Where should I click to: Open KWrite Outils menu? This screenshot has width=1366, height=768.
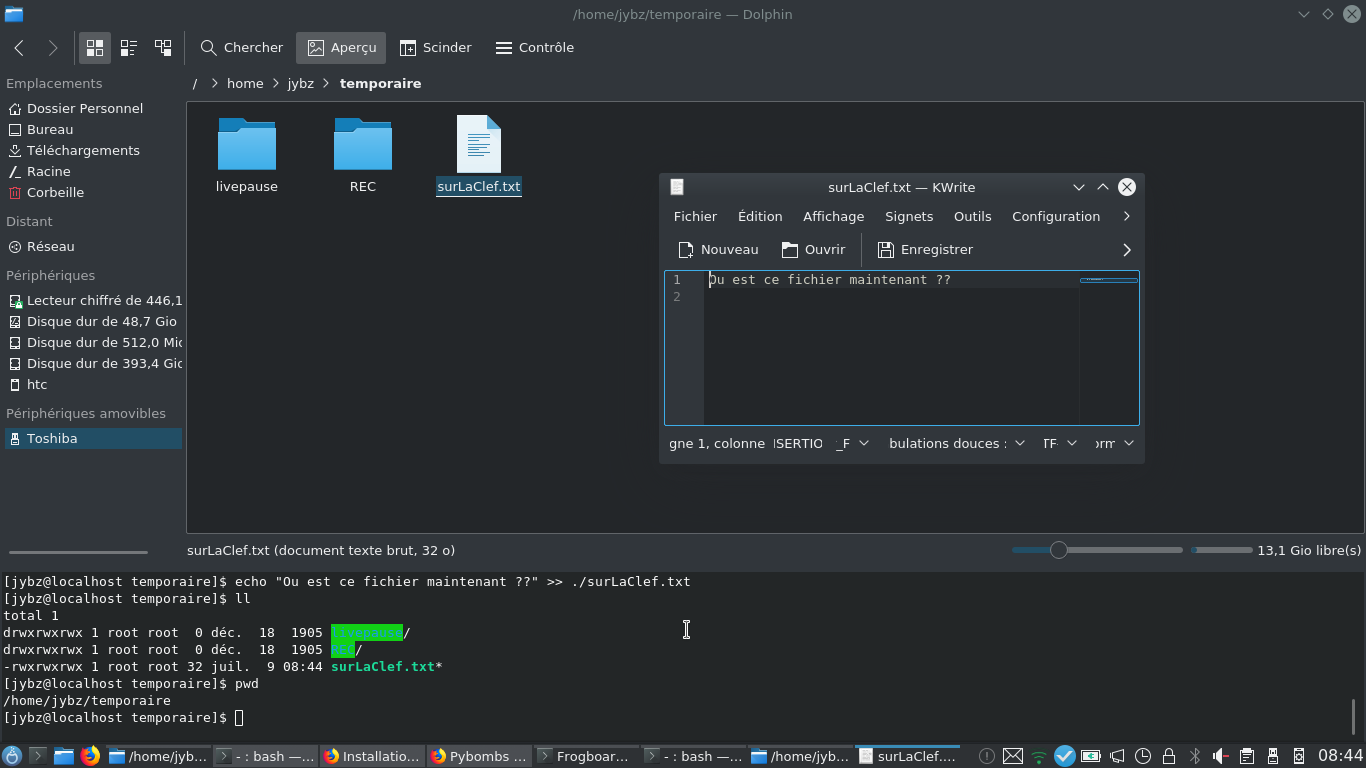click(x=972, y=216)
